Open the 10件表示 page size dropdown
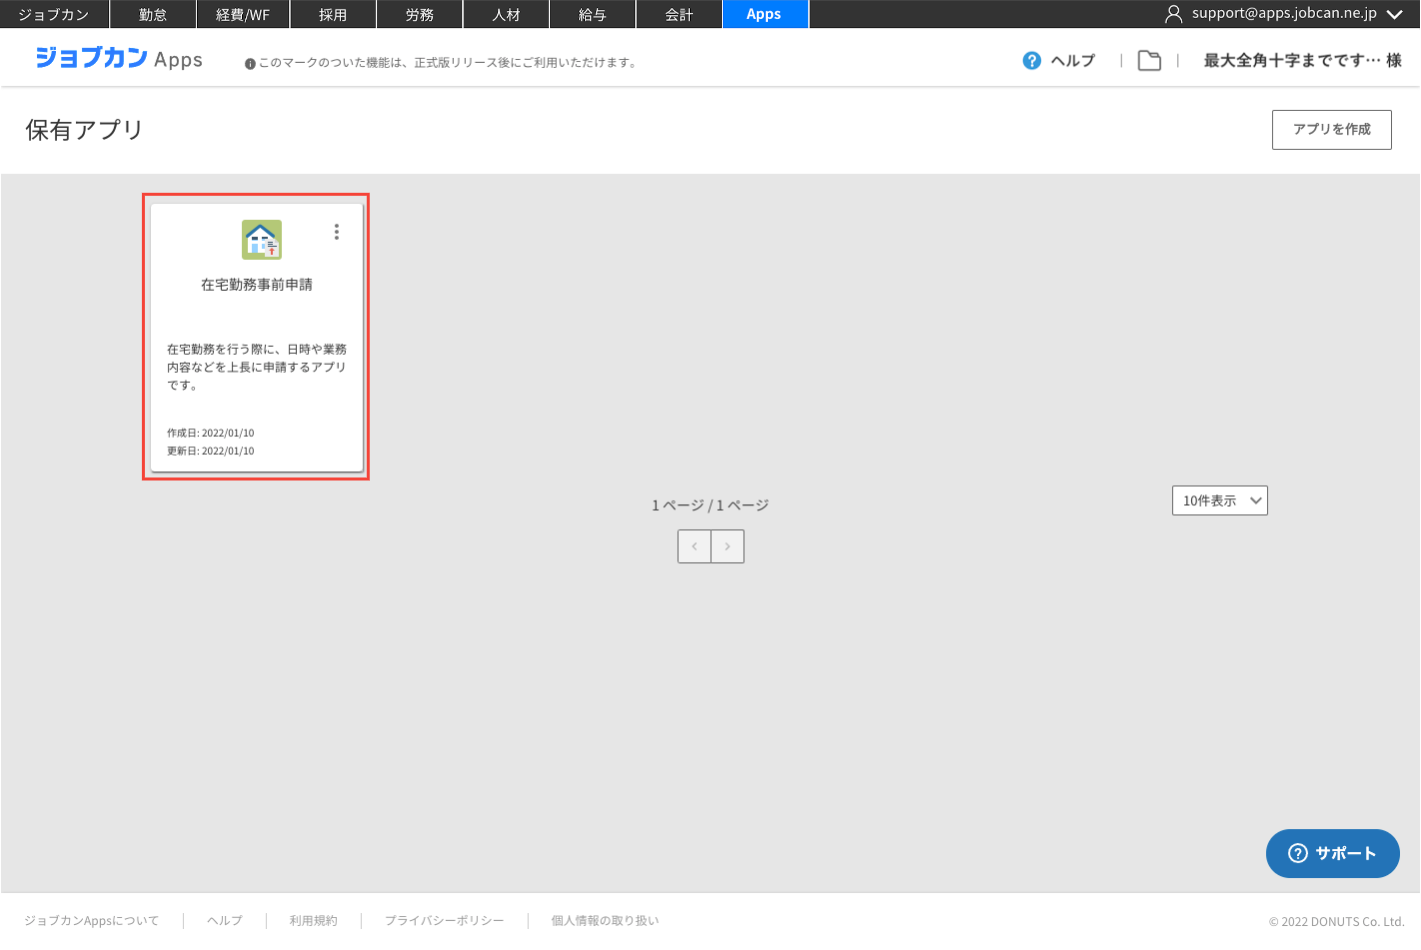1421x950 pixels. pos(1219,501)
